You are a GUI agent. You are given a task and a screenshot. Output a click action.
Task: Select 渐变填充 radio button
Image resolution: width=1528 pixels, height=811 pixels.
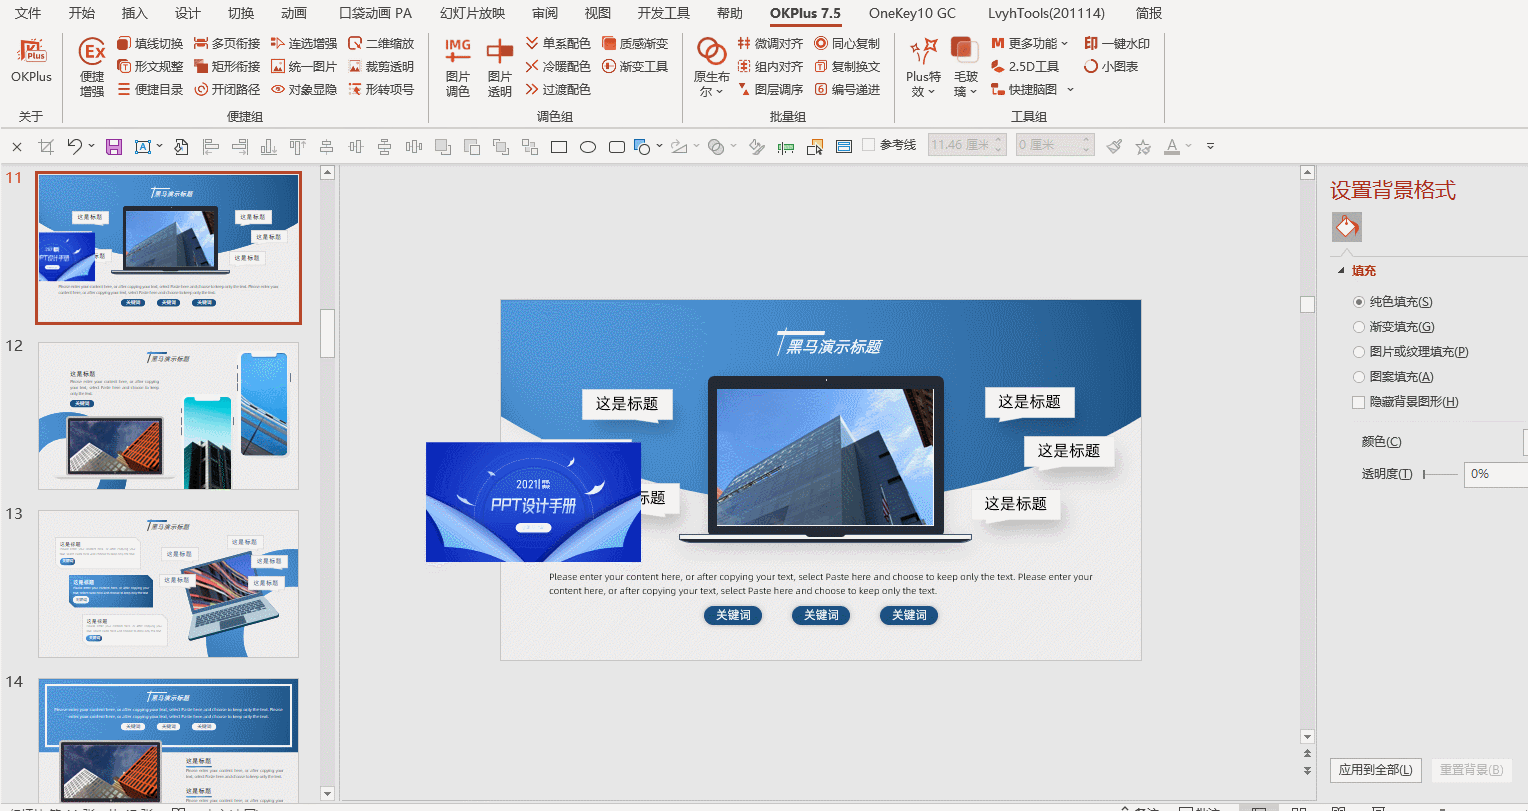[1359, 327]
